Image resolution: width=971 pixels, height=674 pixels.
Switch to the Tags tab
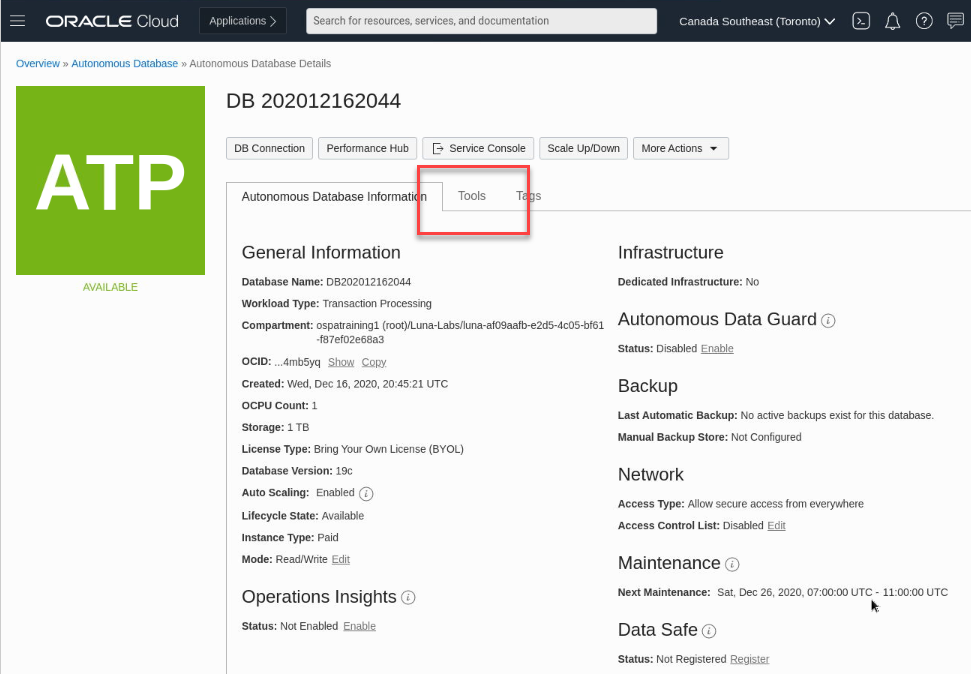tap(528, 196)
